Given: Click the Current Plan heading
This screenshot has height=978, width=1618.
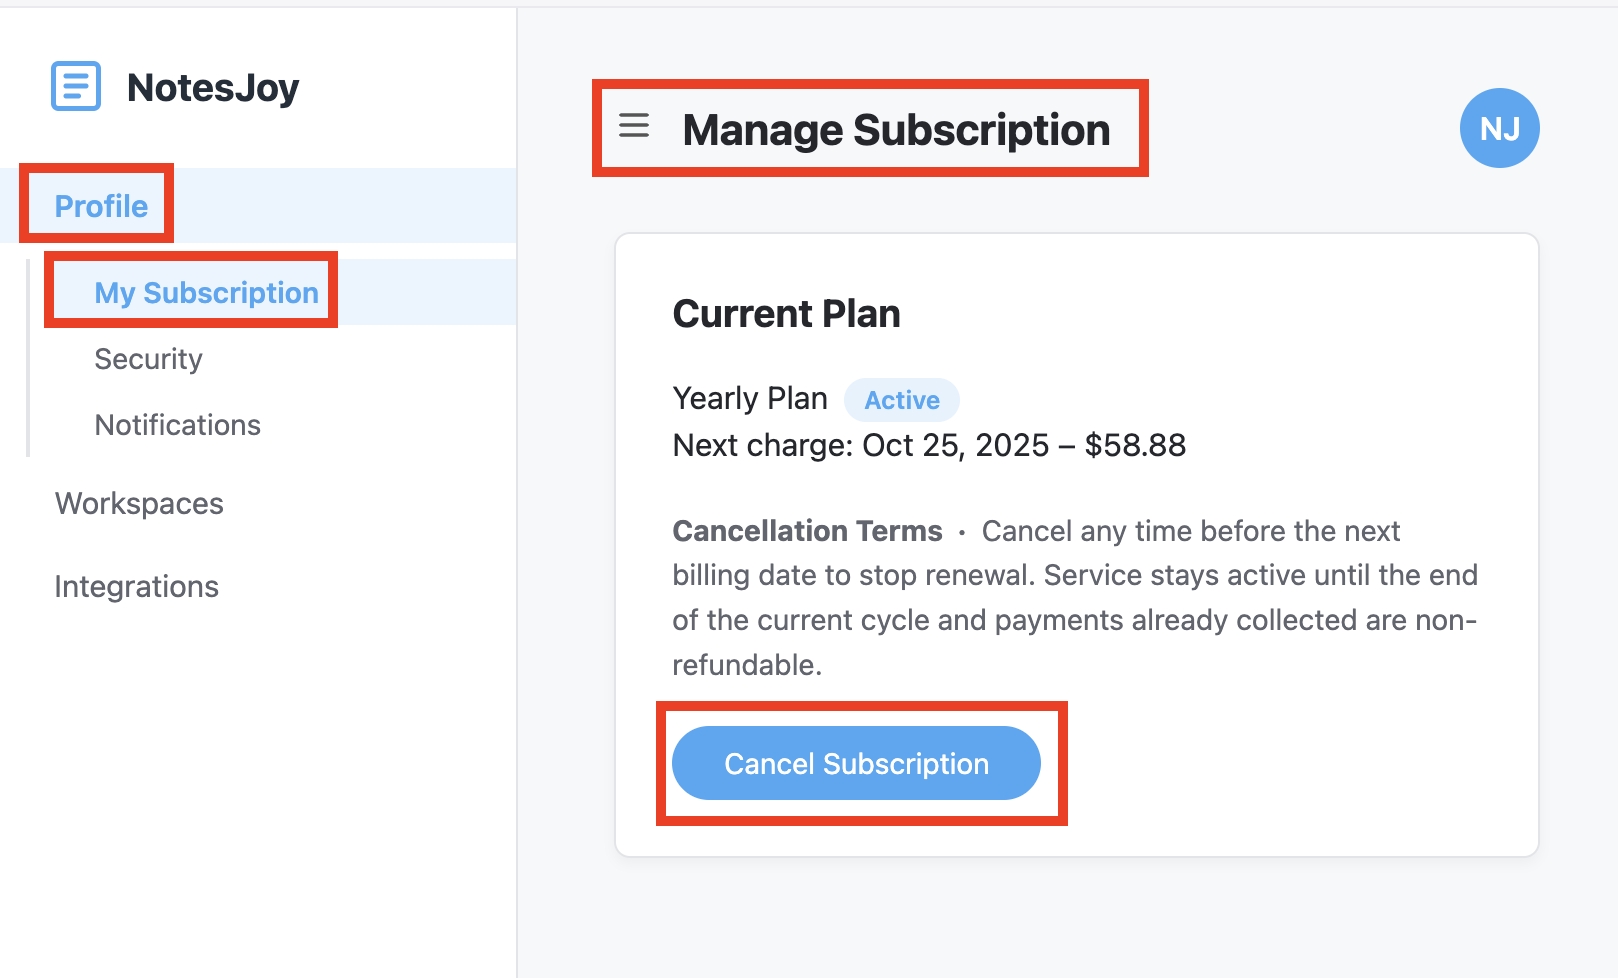Looking at the screenshot, I should 786,314.
